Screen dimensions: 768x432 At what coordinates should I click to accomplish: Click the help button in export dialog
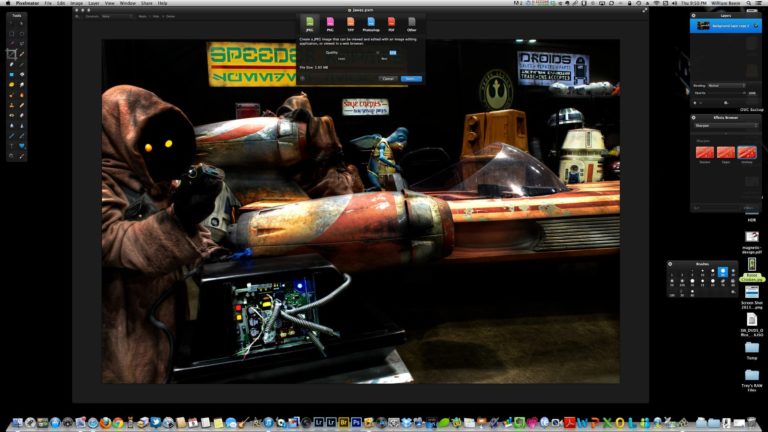click(x=303, y=78)
